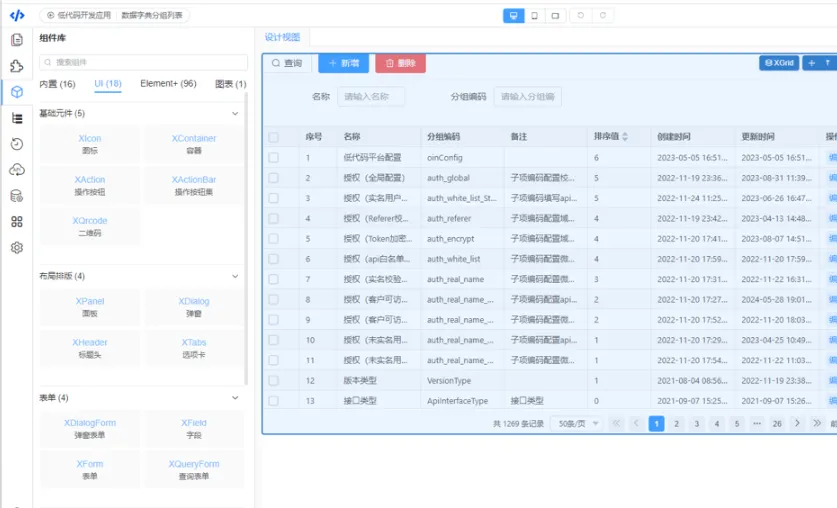The width and height of the screenshot is (837, 508).
Task: Switch to the UI (18) tab
Action: point(108,84)
